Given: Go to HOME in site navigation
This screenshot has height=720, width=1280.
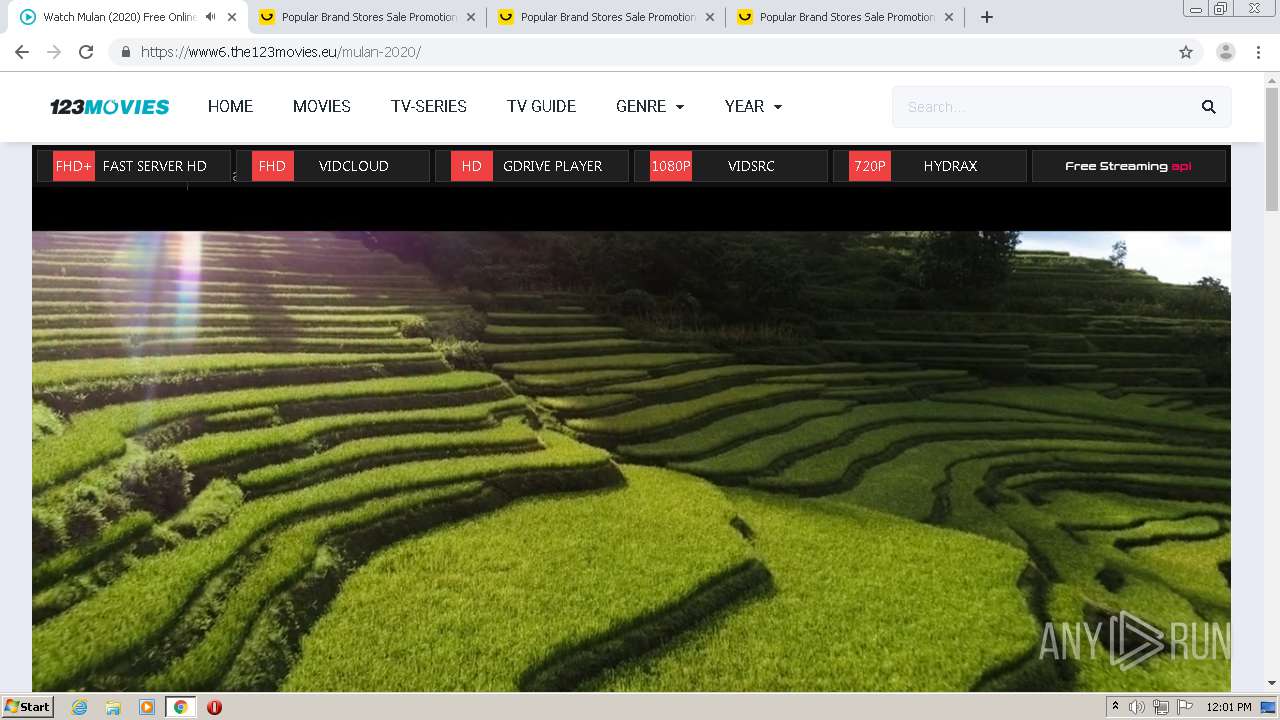Looking at the screenshot, I should 230,106.
